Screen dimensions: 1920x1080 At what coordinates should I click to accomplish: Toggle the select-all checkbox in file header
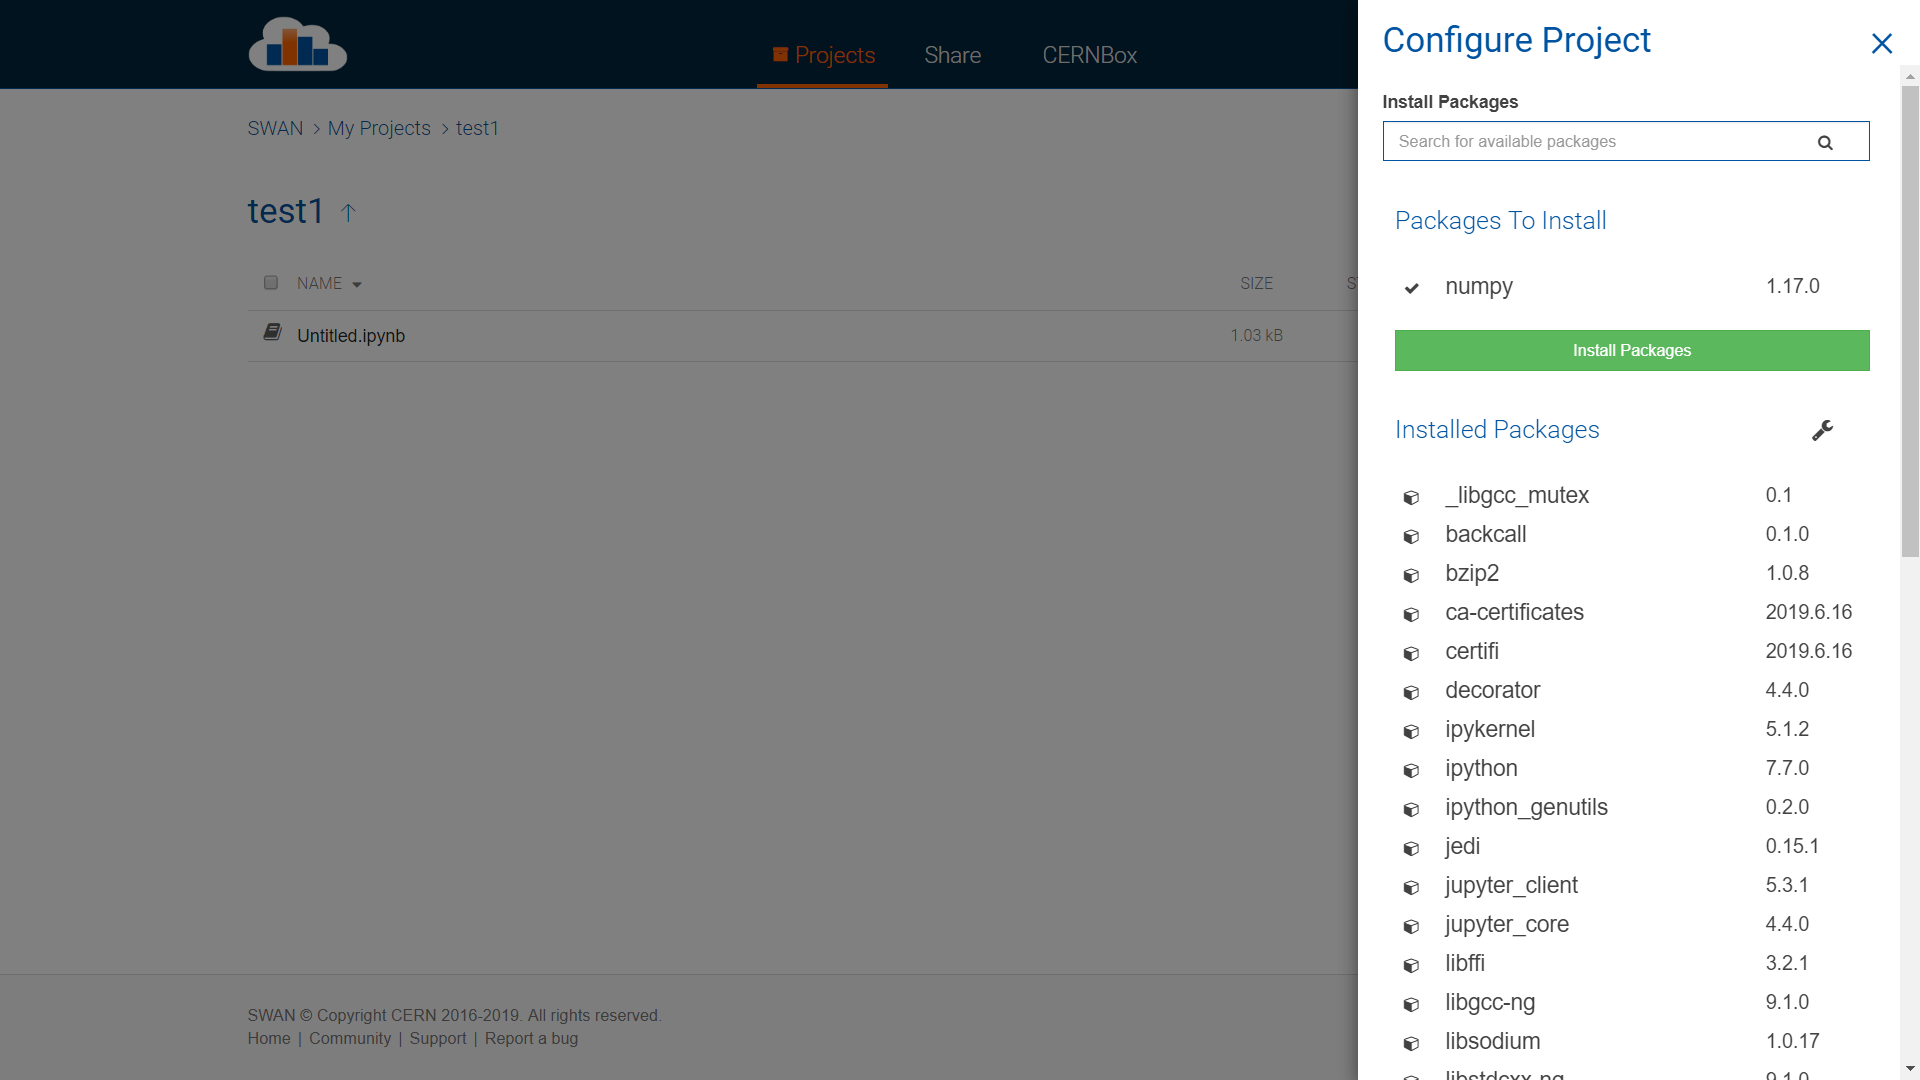coord(271,283)
